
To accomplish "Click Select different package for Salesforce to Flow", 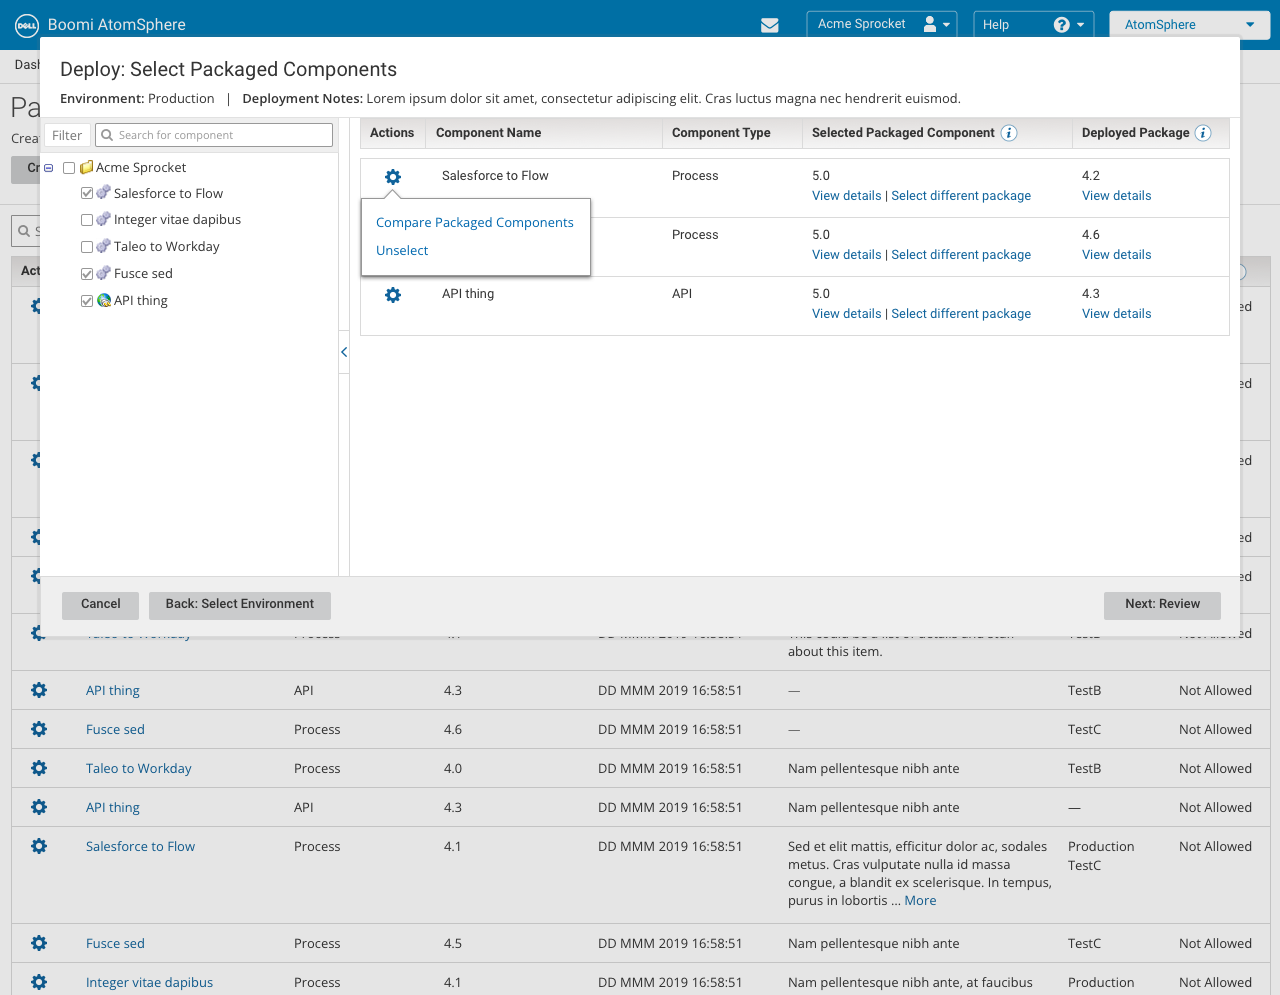I will tap(961, 196).
